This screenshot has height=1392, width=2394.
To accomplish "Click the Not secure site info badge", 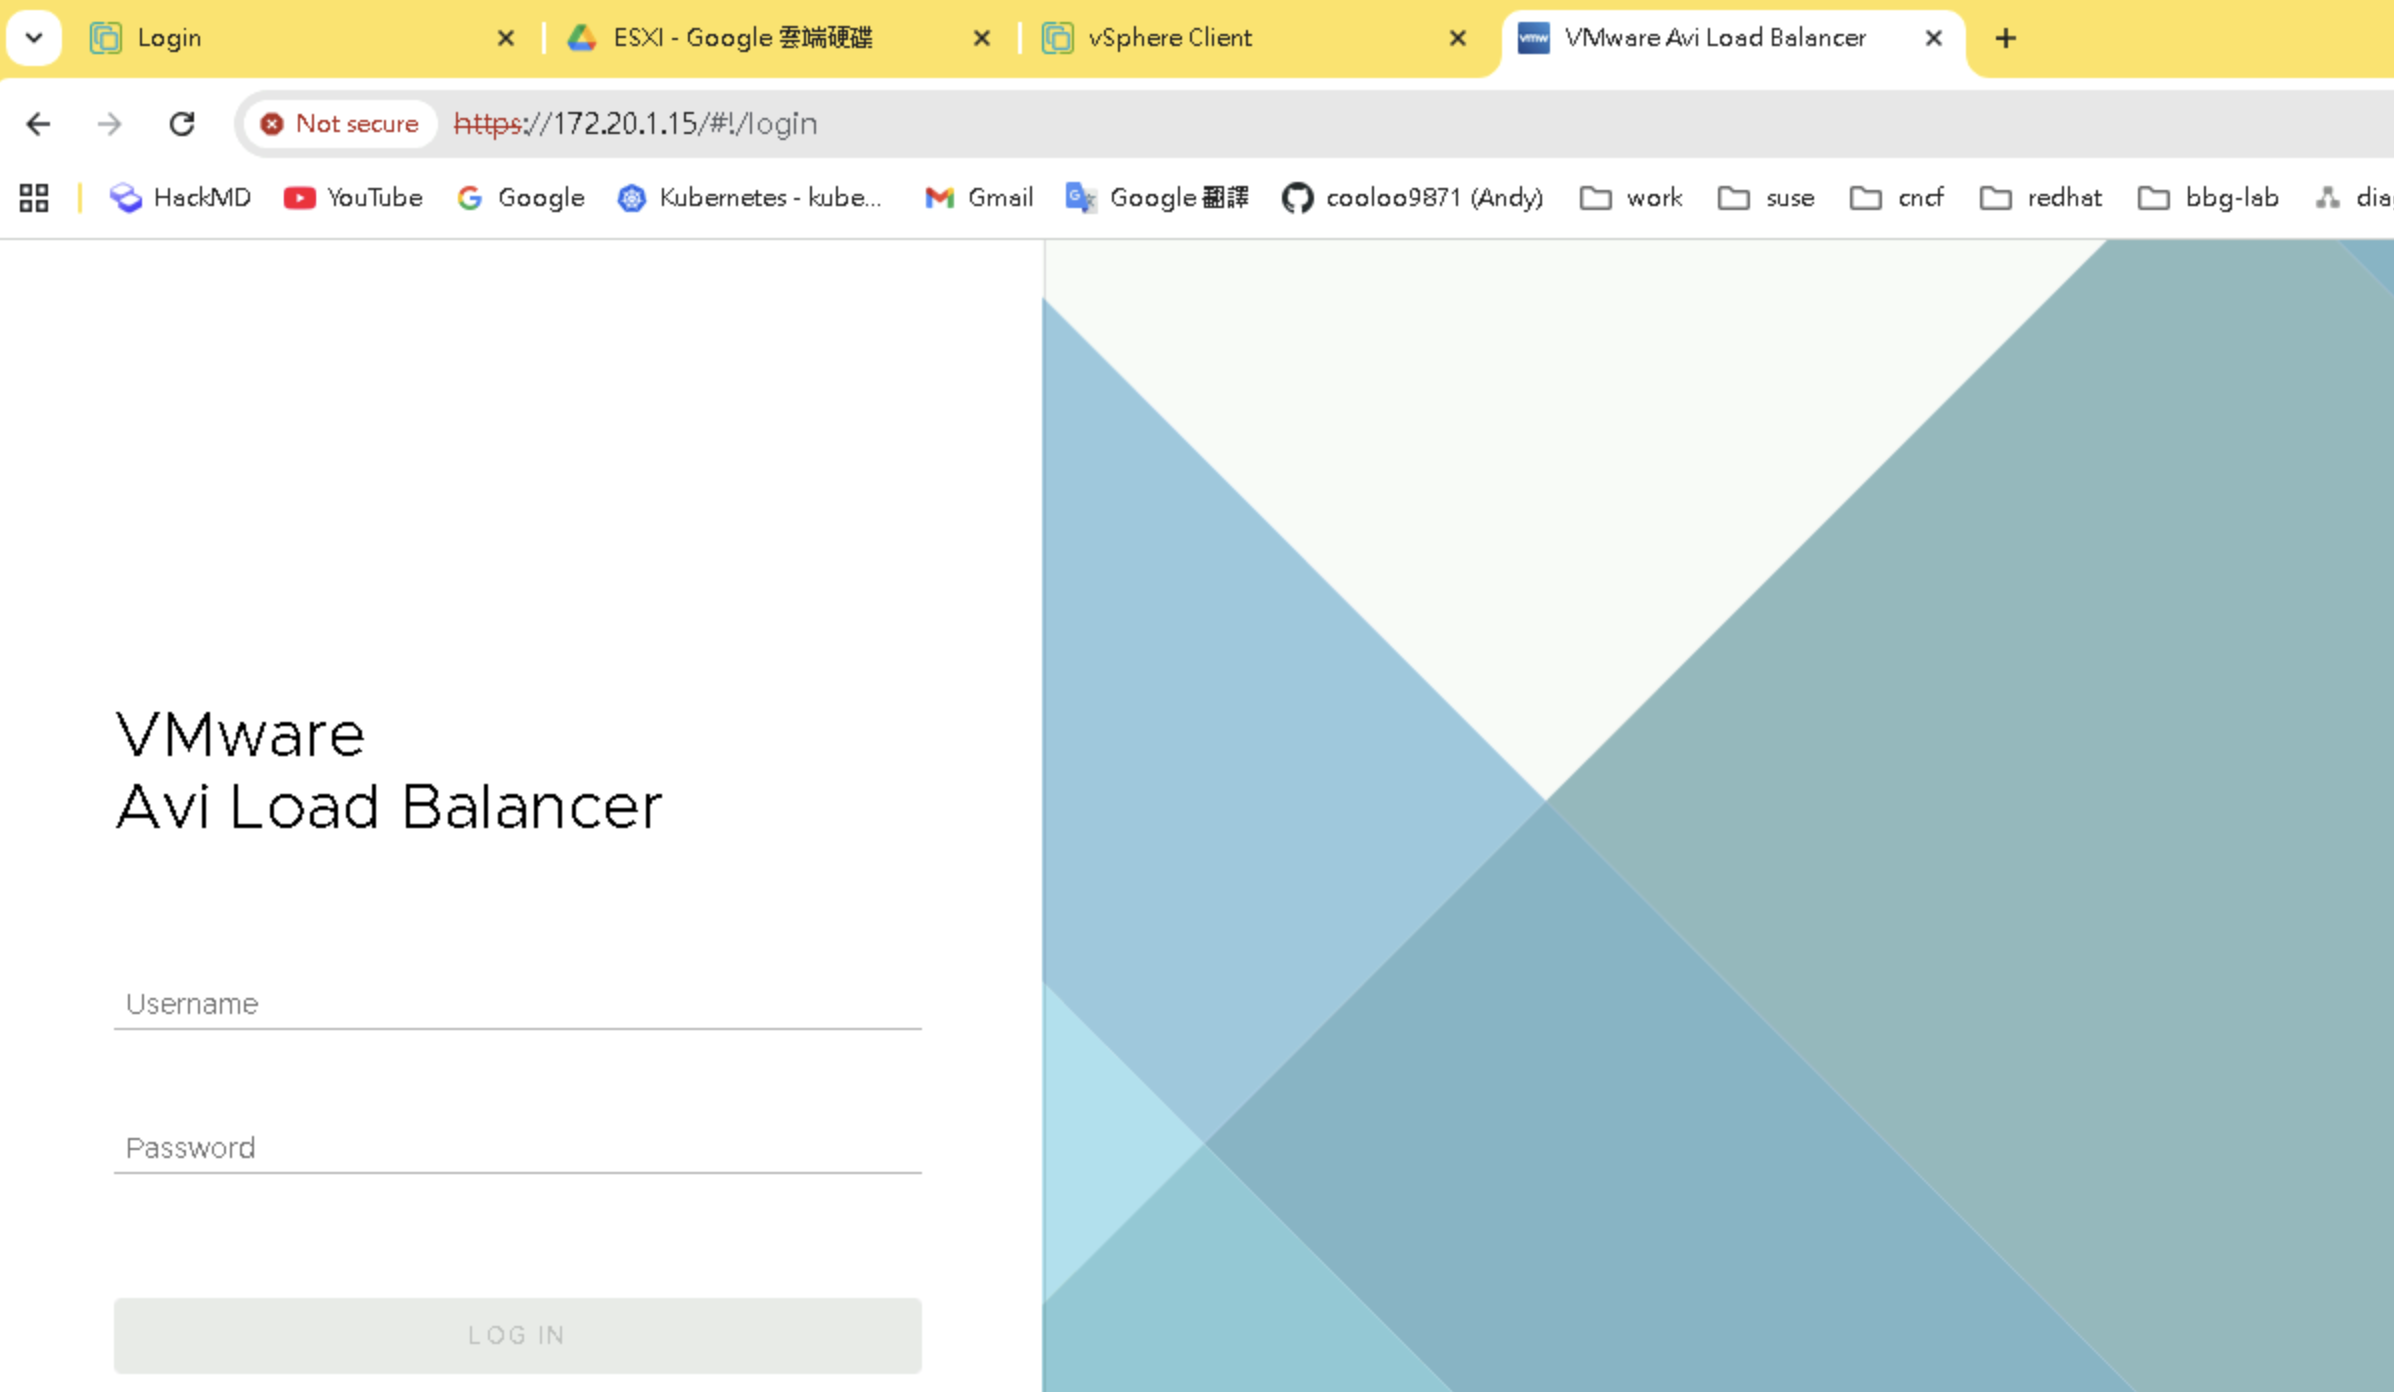I will click(340, 124).
